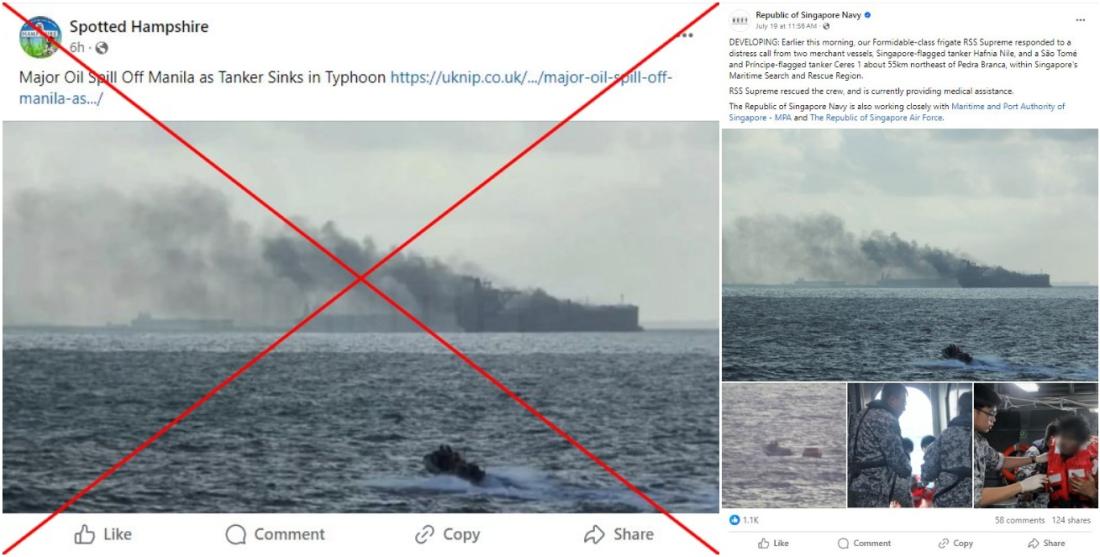
Task: Click the globe privacy icon beside 6h
Action: tap(102, 48)
